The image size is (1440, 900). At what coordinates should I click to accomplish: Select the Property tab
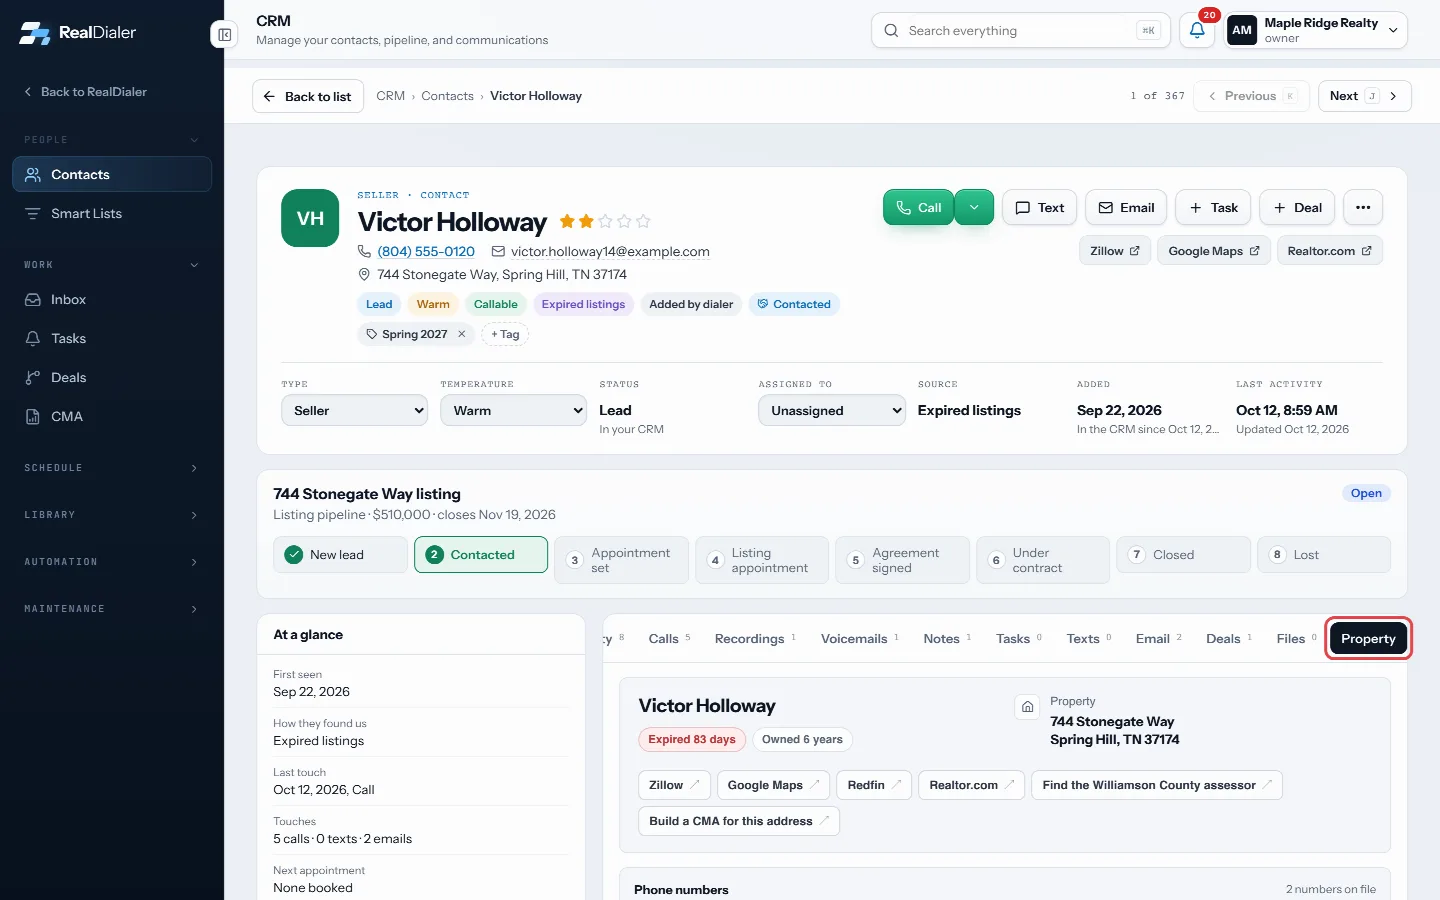(x=1368, y=638)
